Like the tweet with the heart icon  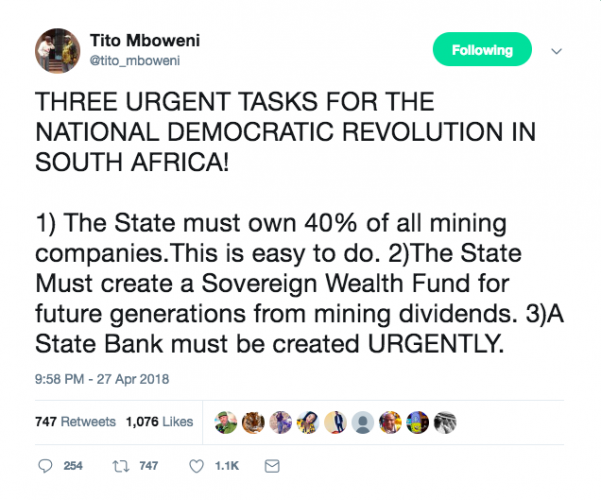click(197, 466)
